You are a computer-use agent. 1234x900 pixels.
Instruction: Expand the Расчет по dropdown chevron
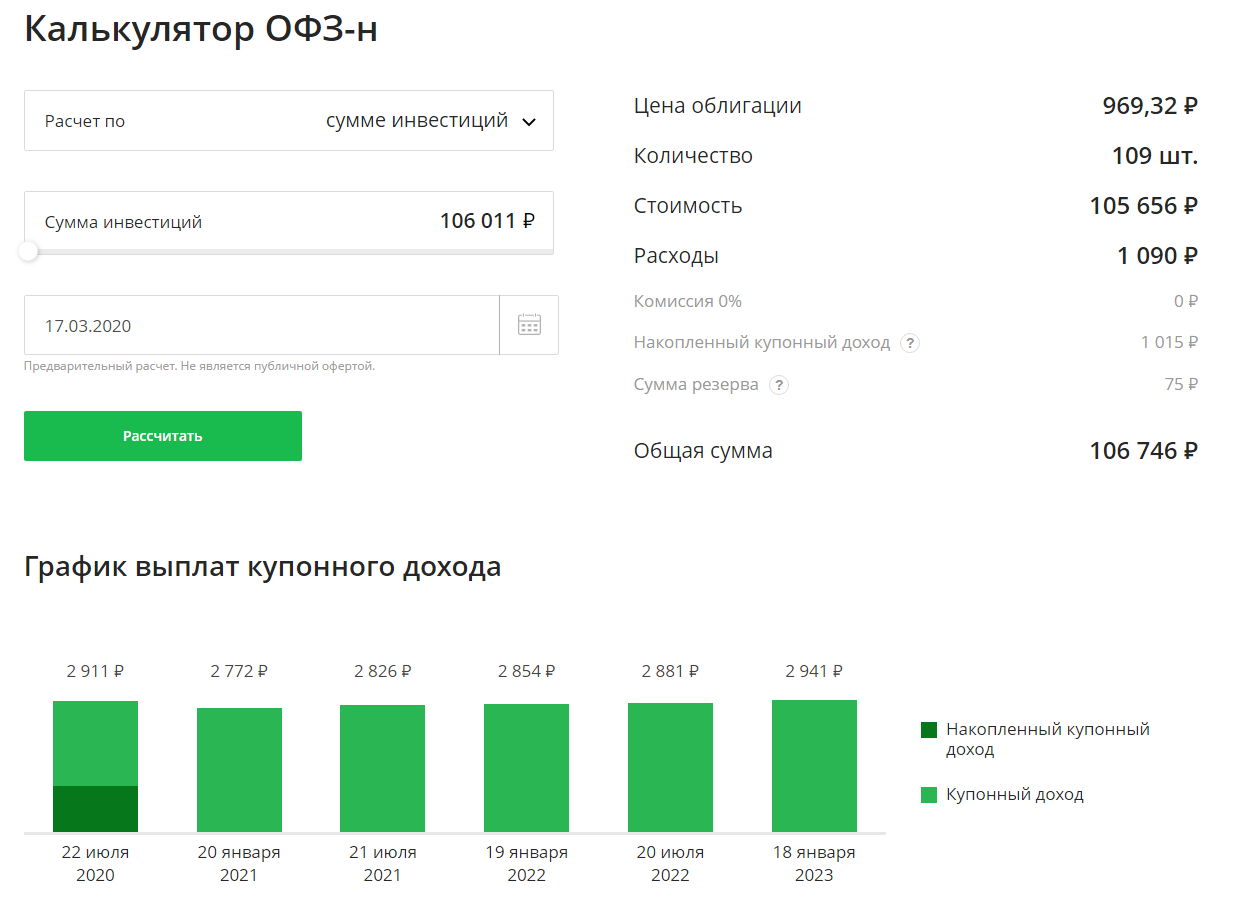click(x=529, y=122)
